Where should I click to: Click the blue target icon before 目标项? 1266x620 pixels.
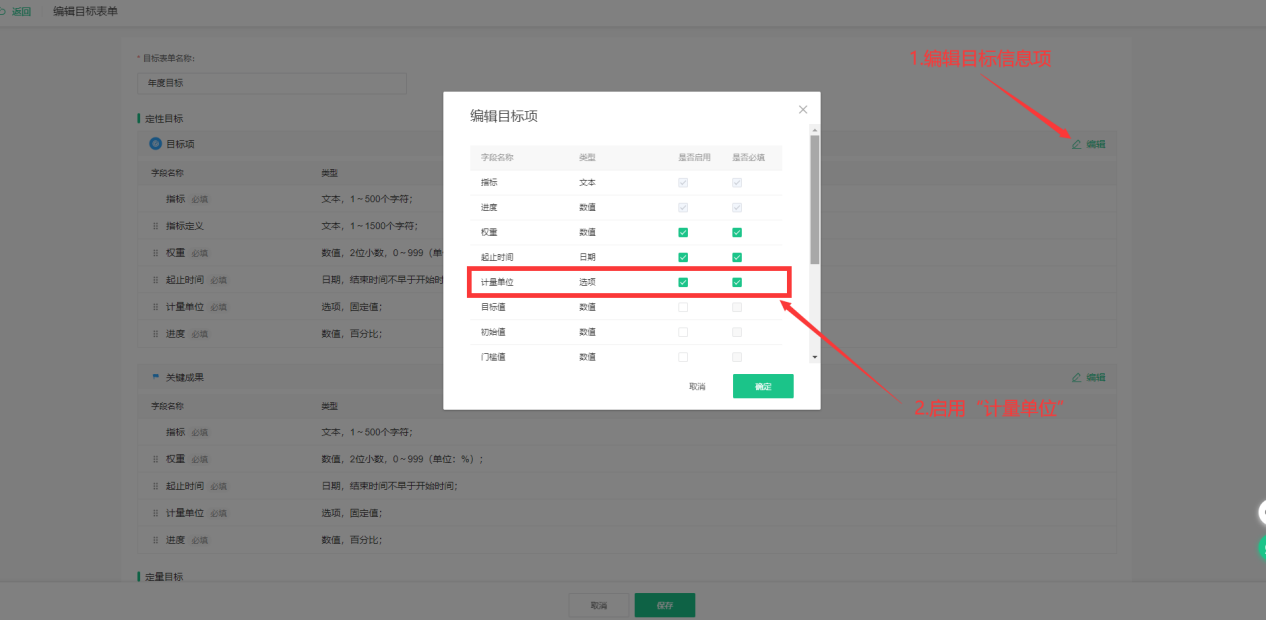click(155, 144)
